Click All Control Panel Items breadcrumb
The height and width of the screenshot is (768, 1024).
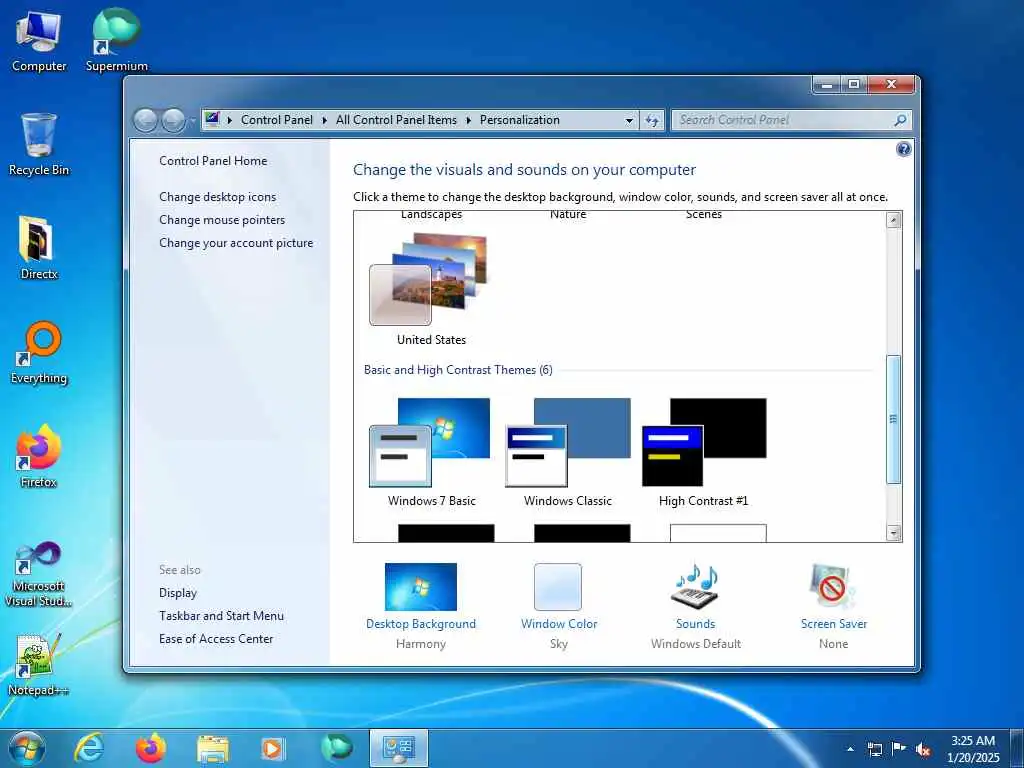396,120
